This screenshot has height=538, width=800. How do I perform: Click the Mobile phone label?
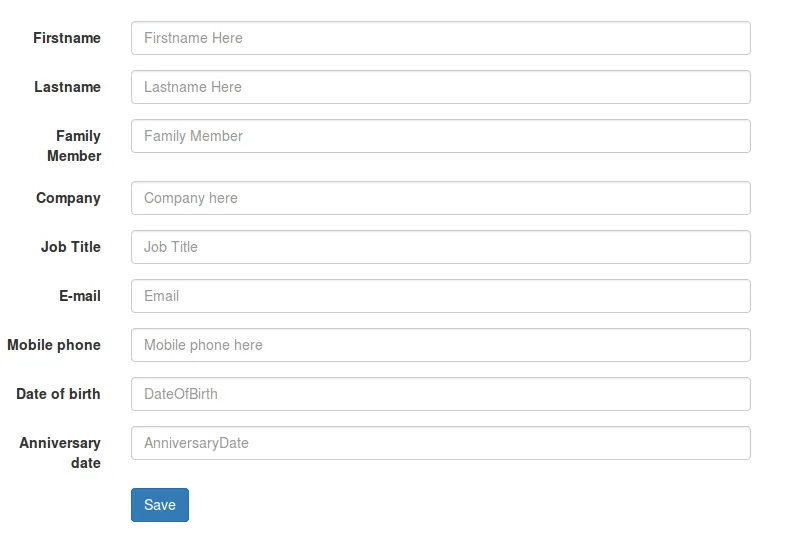click(54, 345)
